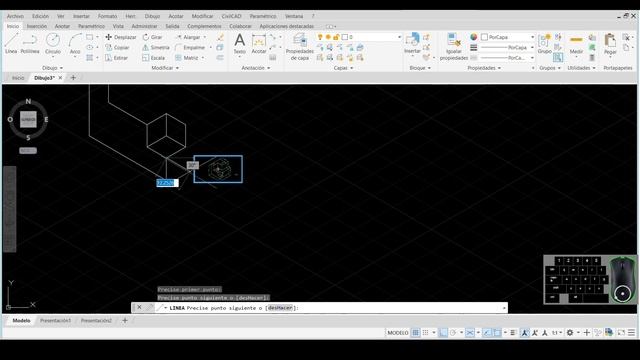Click the Girar (rotate) tool
The image size is (640, 360).
(152, 37)
